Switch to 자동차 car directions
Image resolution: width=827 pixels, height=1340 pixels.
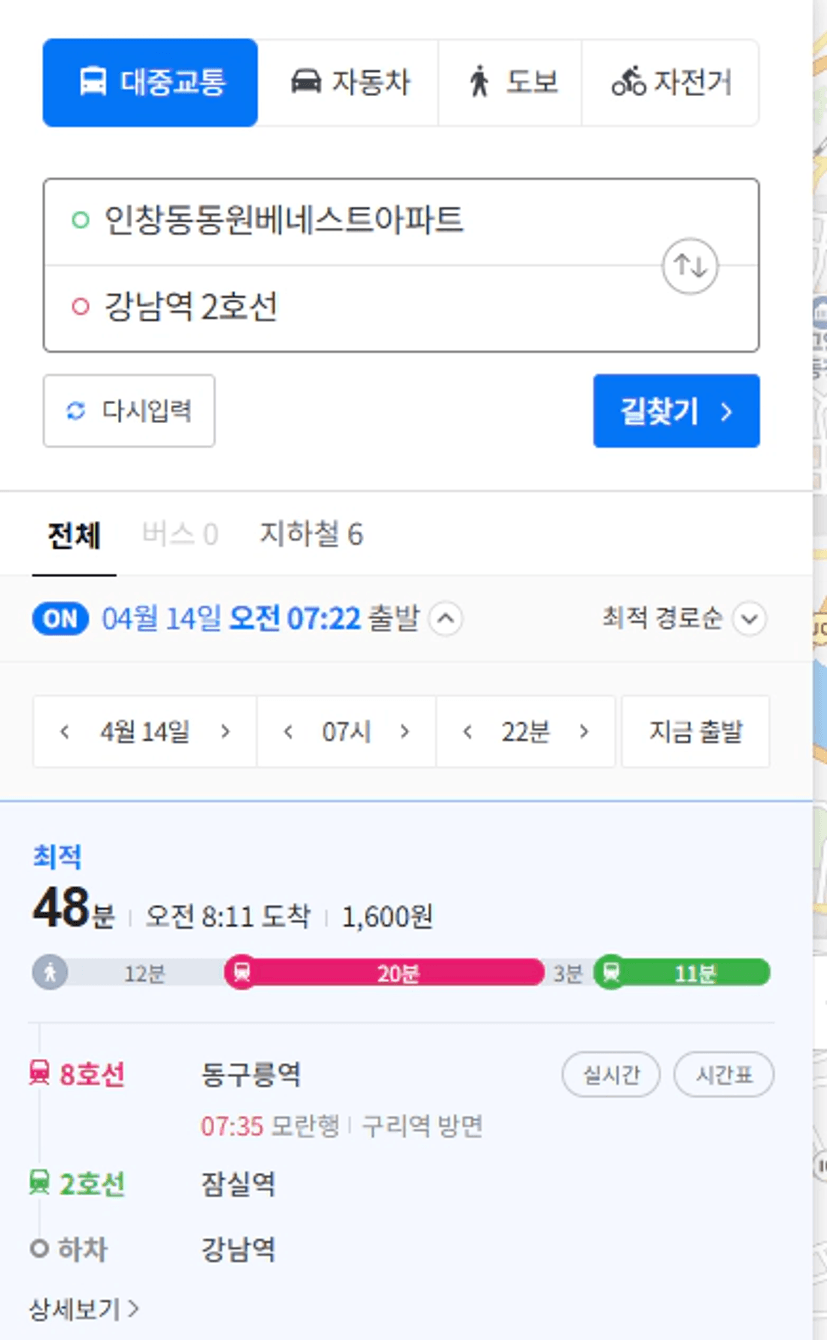(349, 82)
